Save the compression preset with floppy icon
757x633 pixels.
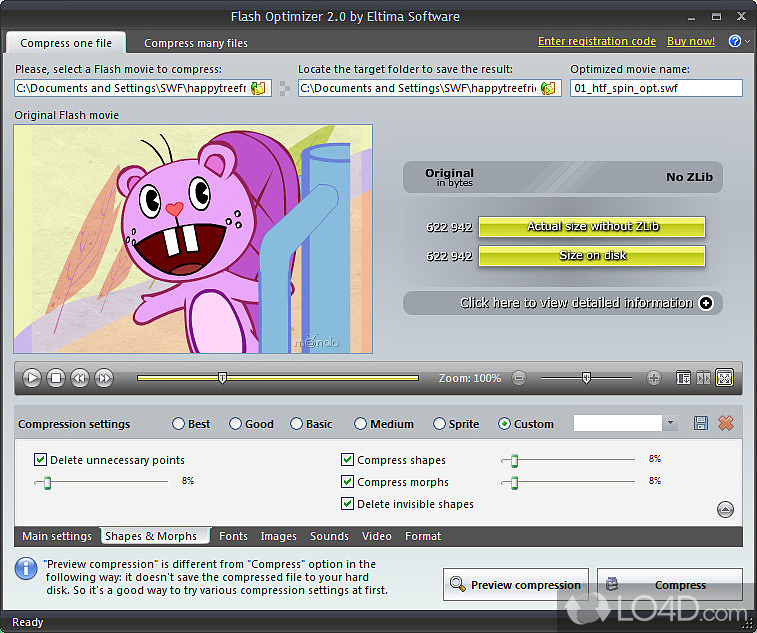(701, 424)
